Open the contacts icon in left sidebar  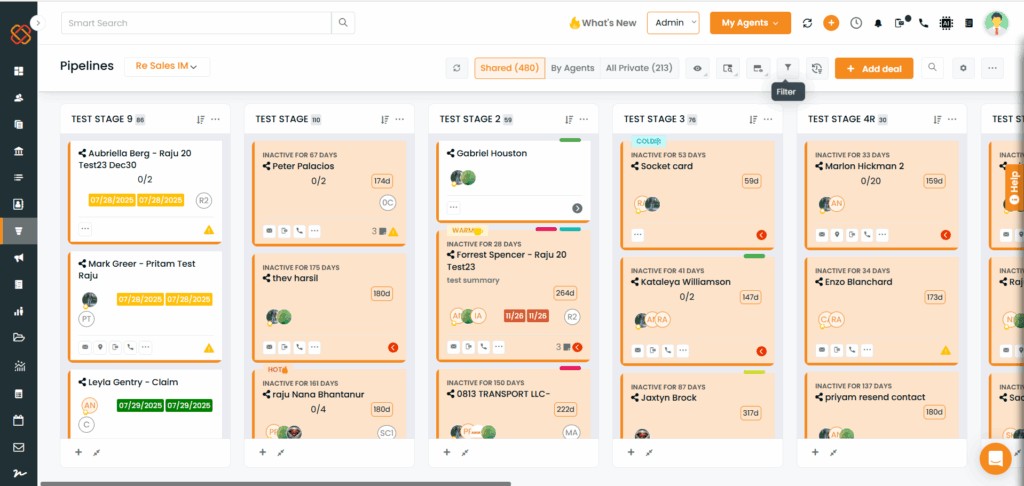coord(18,98)
